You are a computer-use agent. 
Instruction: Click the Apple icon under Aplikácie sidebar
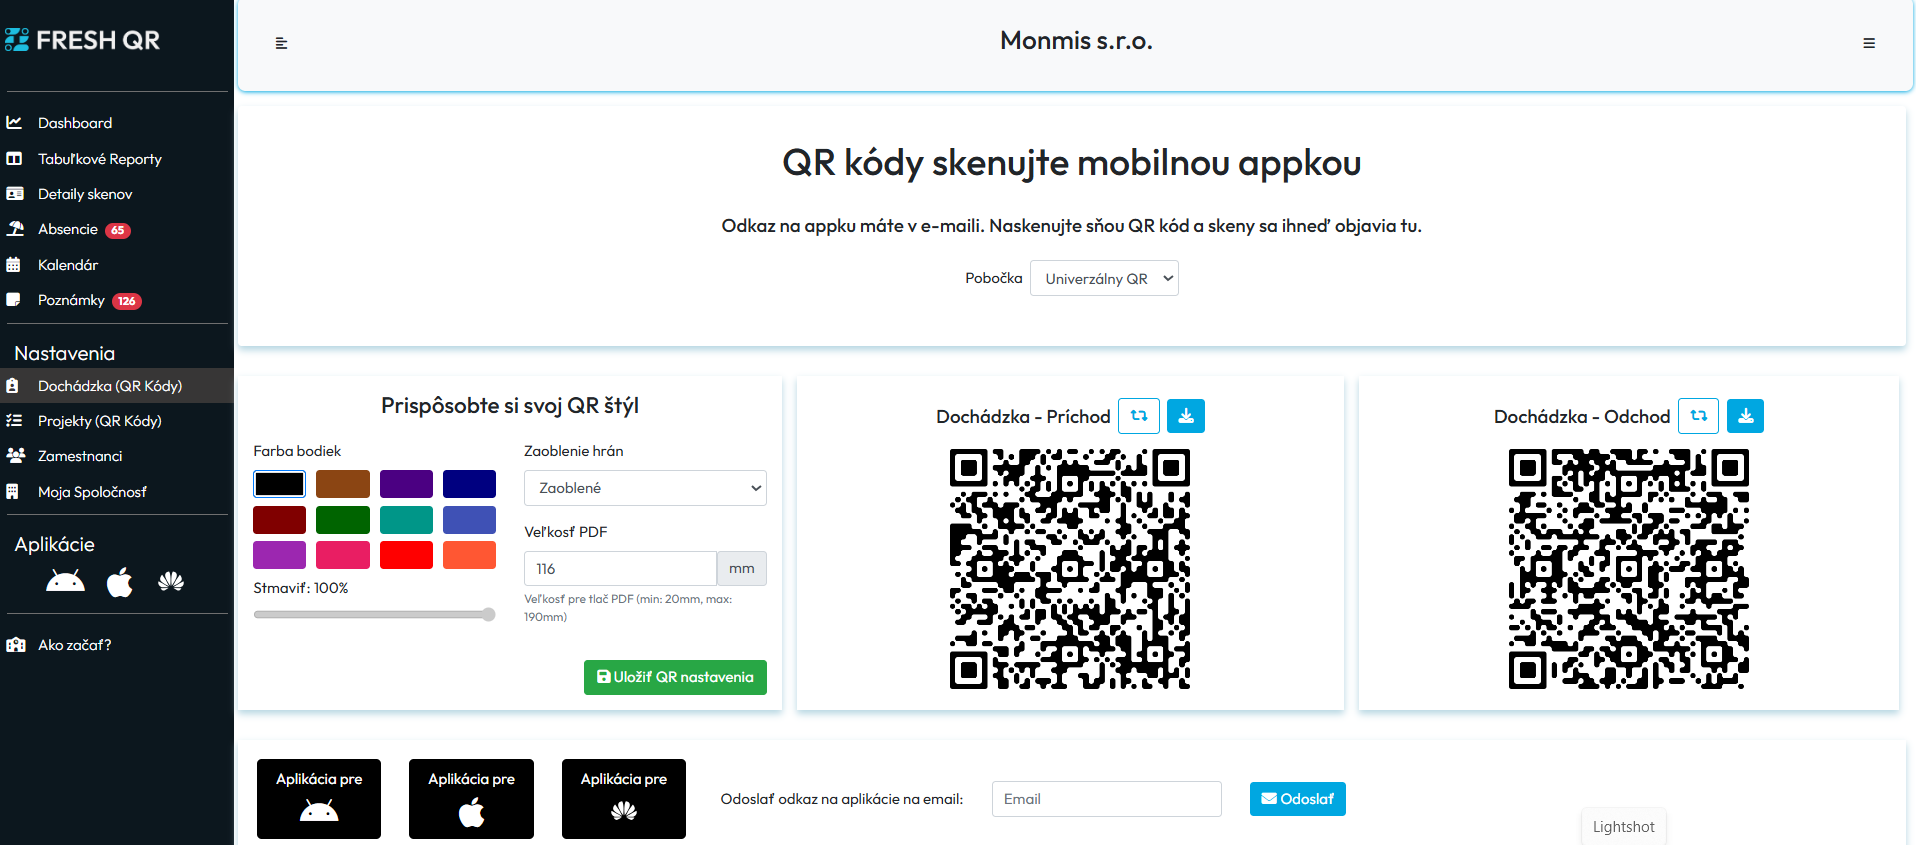(120, 582)
